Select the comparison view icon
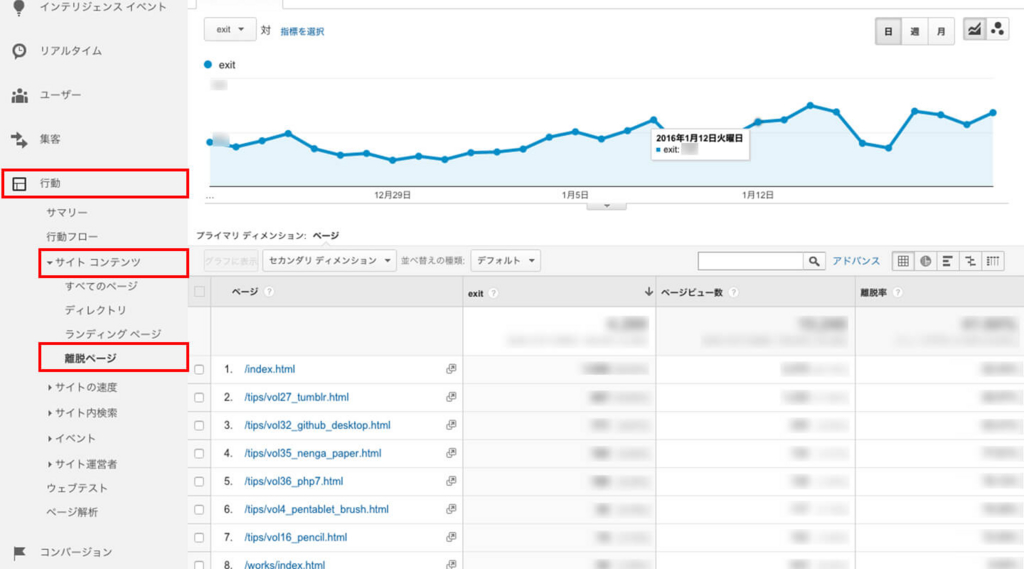Screen dimensions: 1024x569 point(970,261)
